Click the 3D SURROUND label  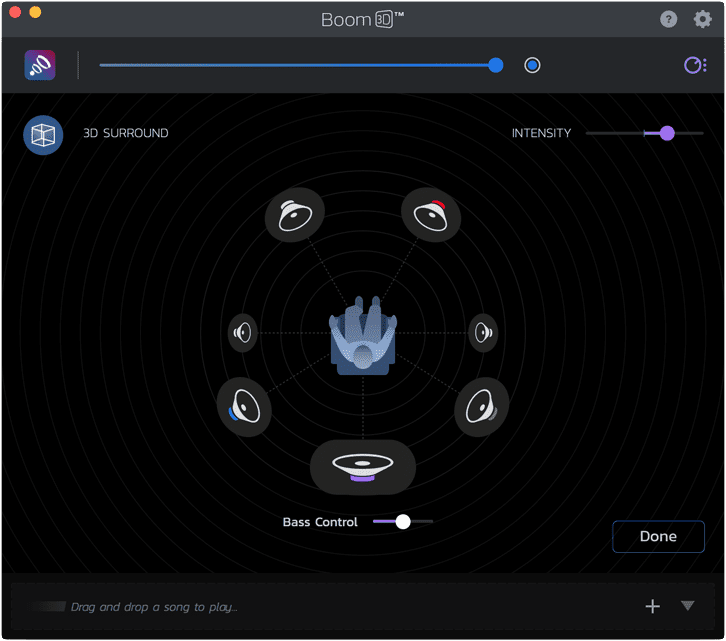(x=125, y=133)
